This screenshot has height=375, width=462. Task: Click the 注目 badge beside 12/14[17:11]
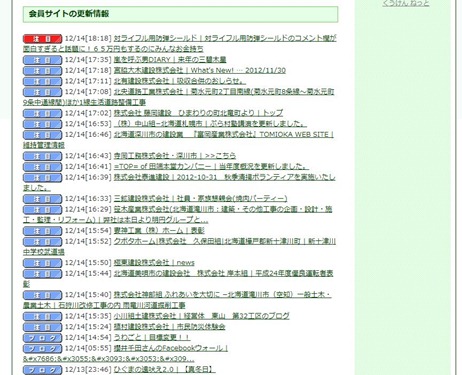coord(42,81)
